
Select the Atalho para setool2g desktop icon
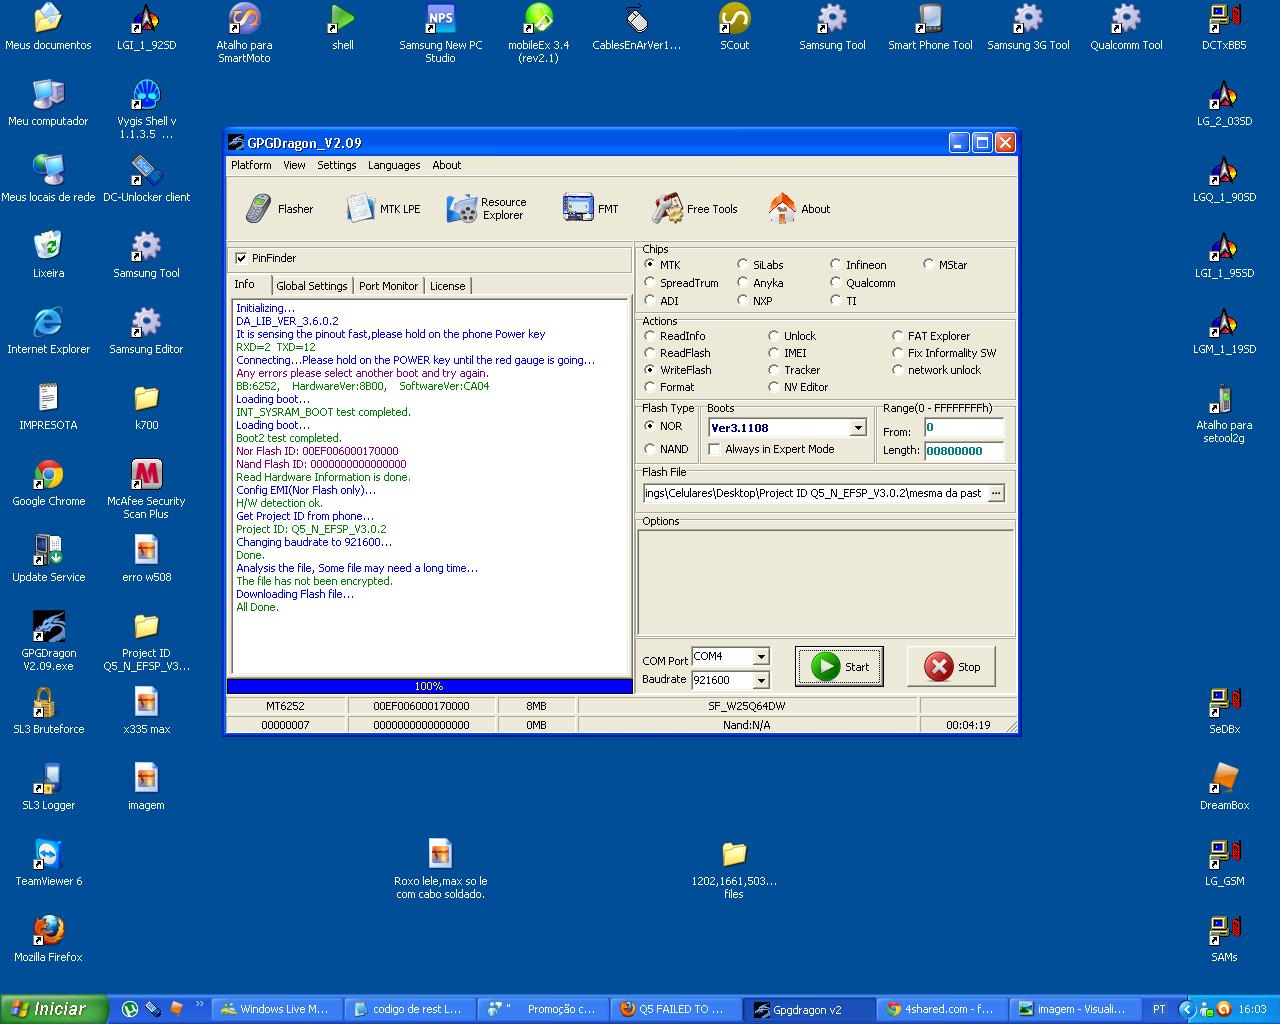pyautogui.click(x=1224, y=413)
